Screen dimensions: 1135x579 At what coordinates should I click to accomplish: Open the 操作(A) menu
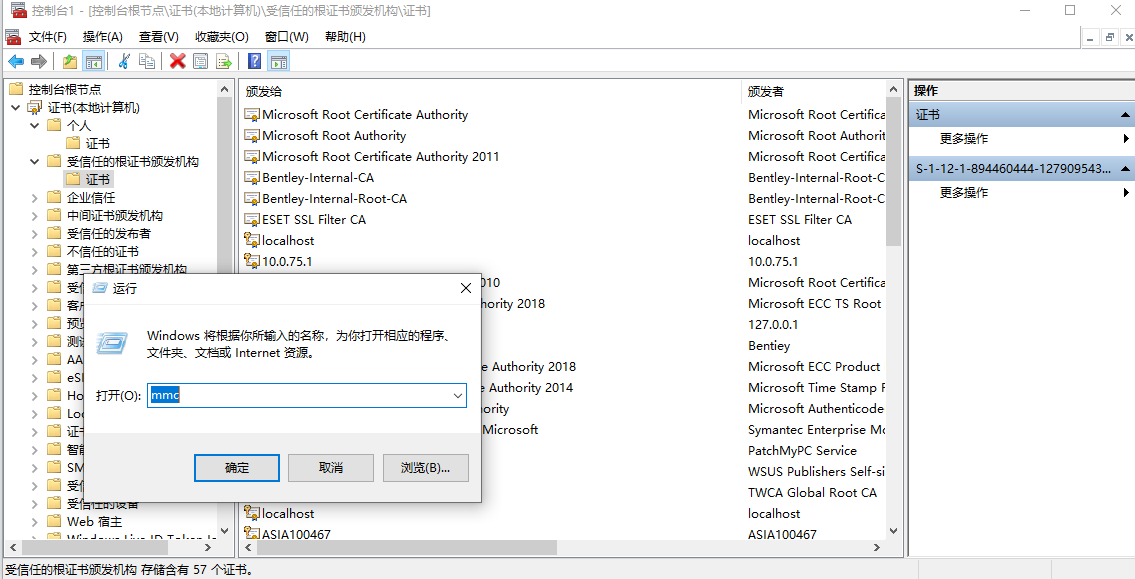(x=103, y=37)
